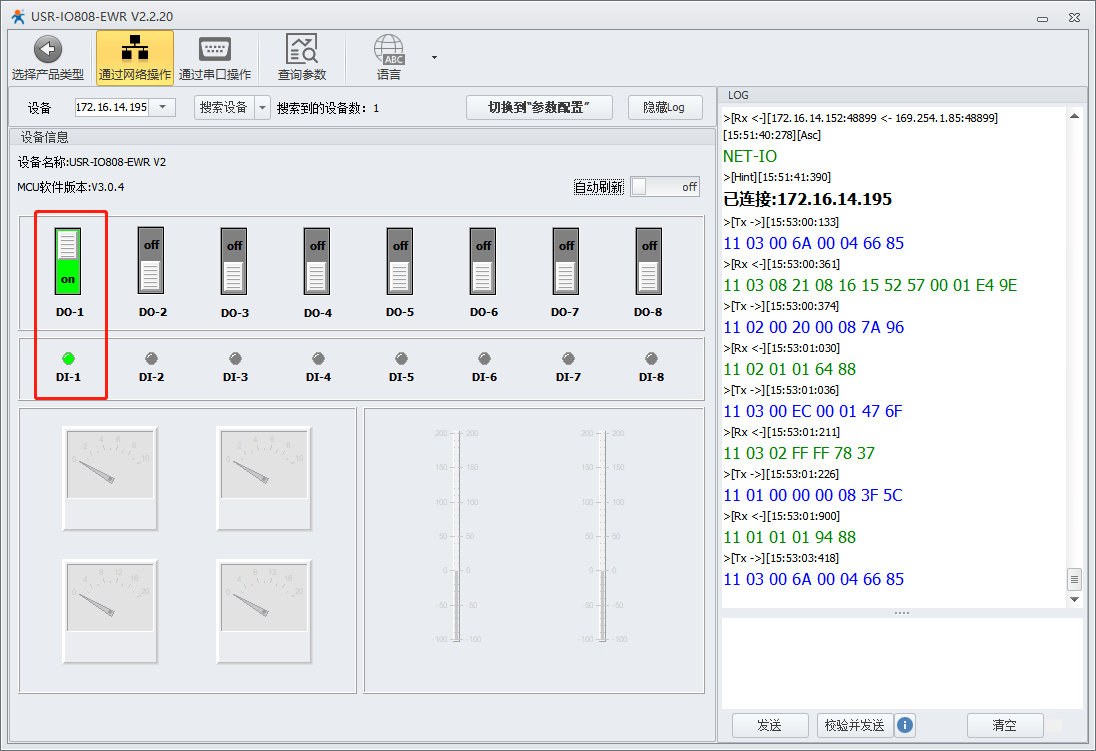
Task: Click the DI-8 indicator light
Action: (651, 359)
